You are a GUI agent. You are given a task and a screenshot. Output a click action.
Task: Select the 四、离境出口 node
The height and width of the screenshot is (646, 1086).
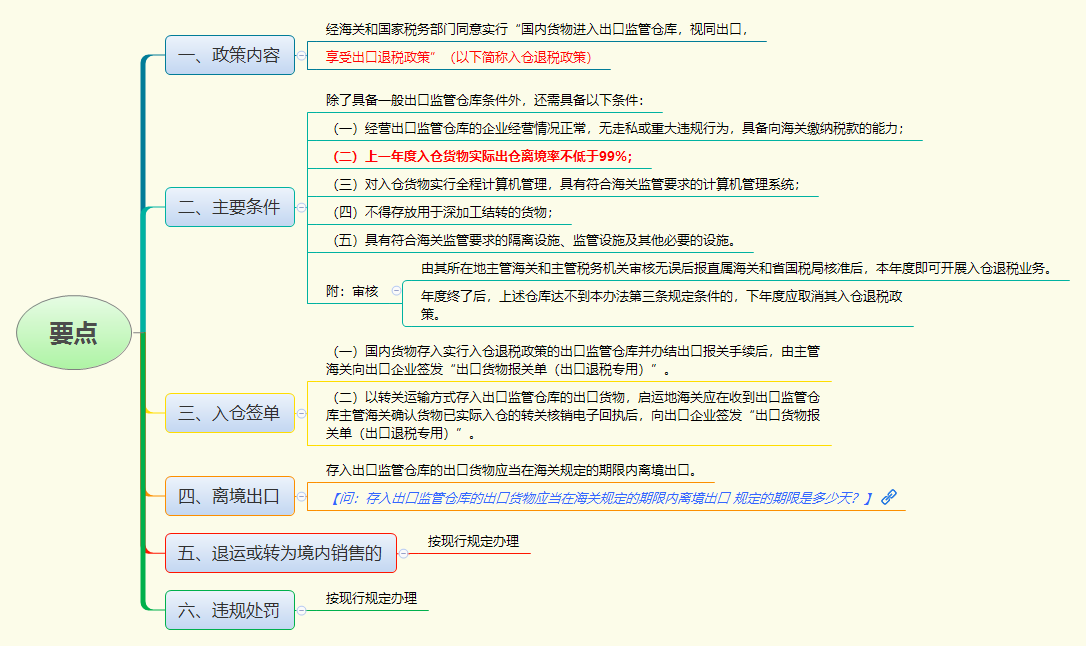[x=230, y=496]
